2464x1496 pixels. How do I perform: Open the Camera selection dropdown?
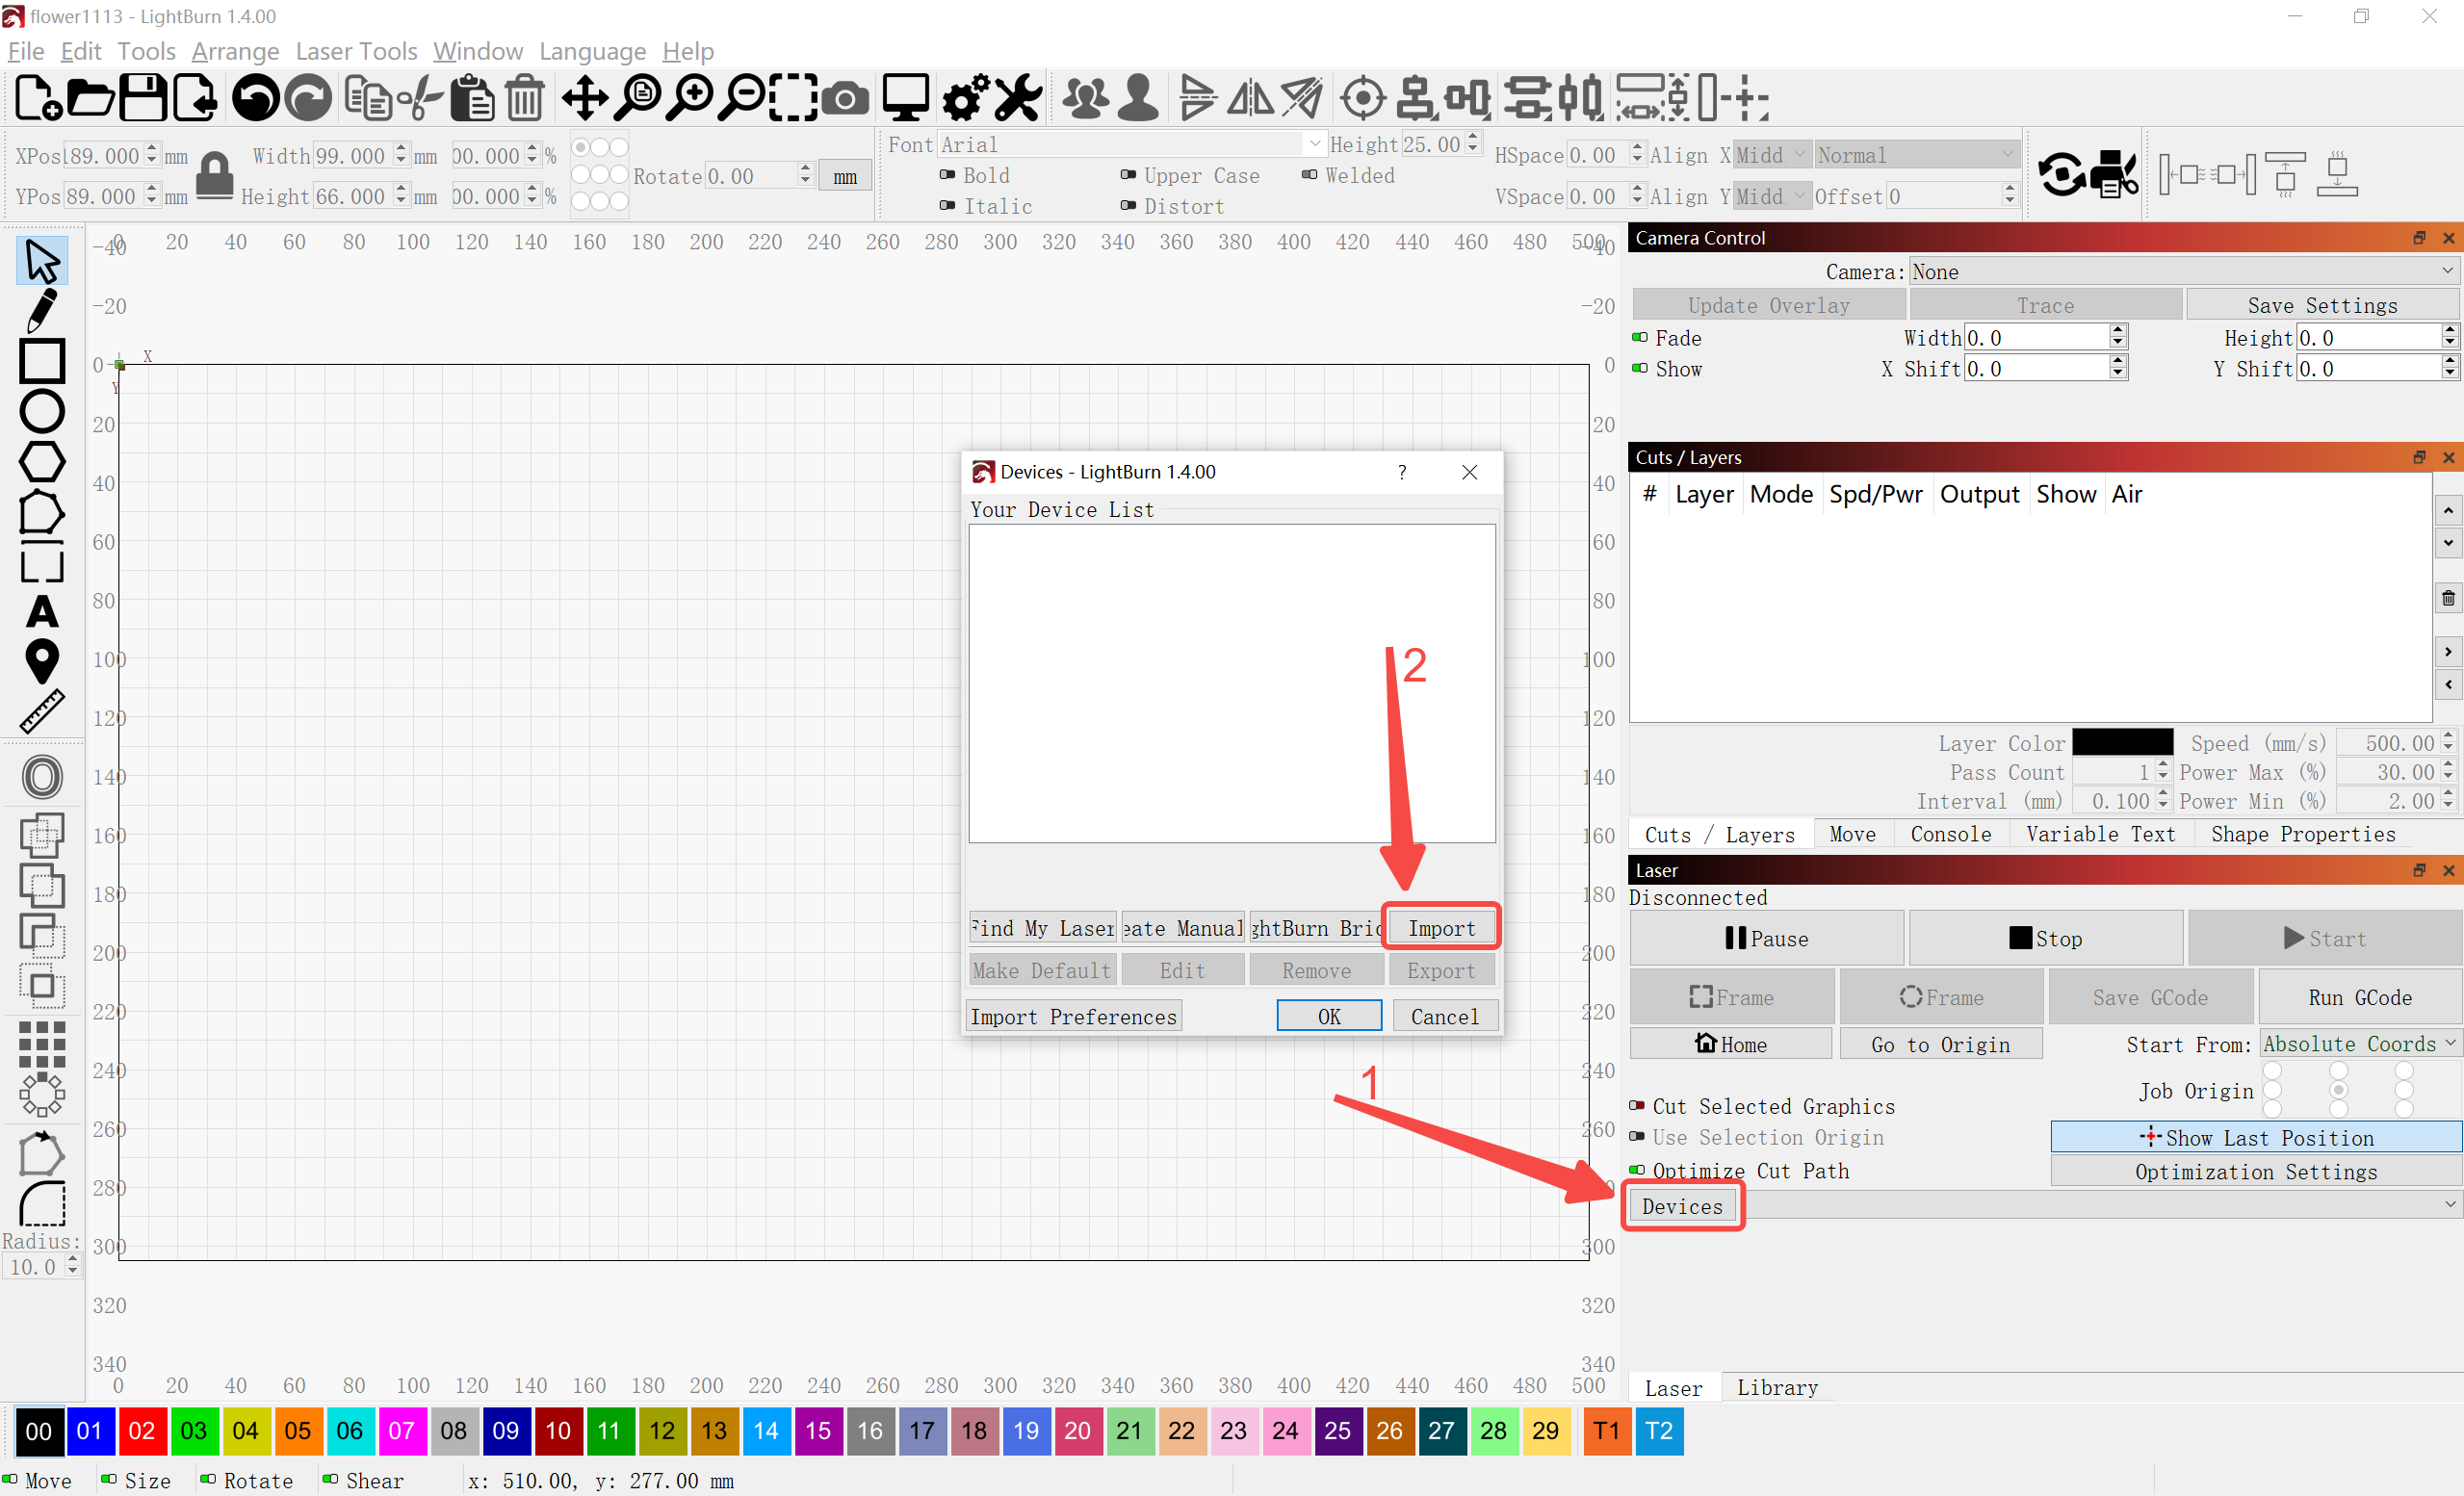pyautogui.click(x=2183, y=272)
